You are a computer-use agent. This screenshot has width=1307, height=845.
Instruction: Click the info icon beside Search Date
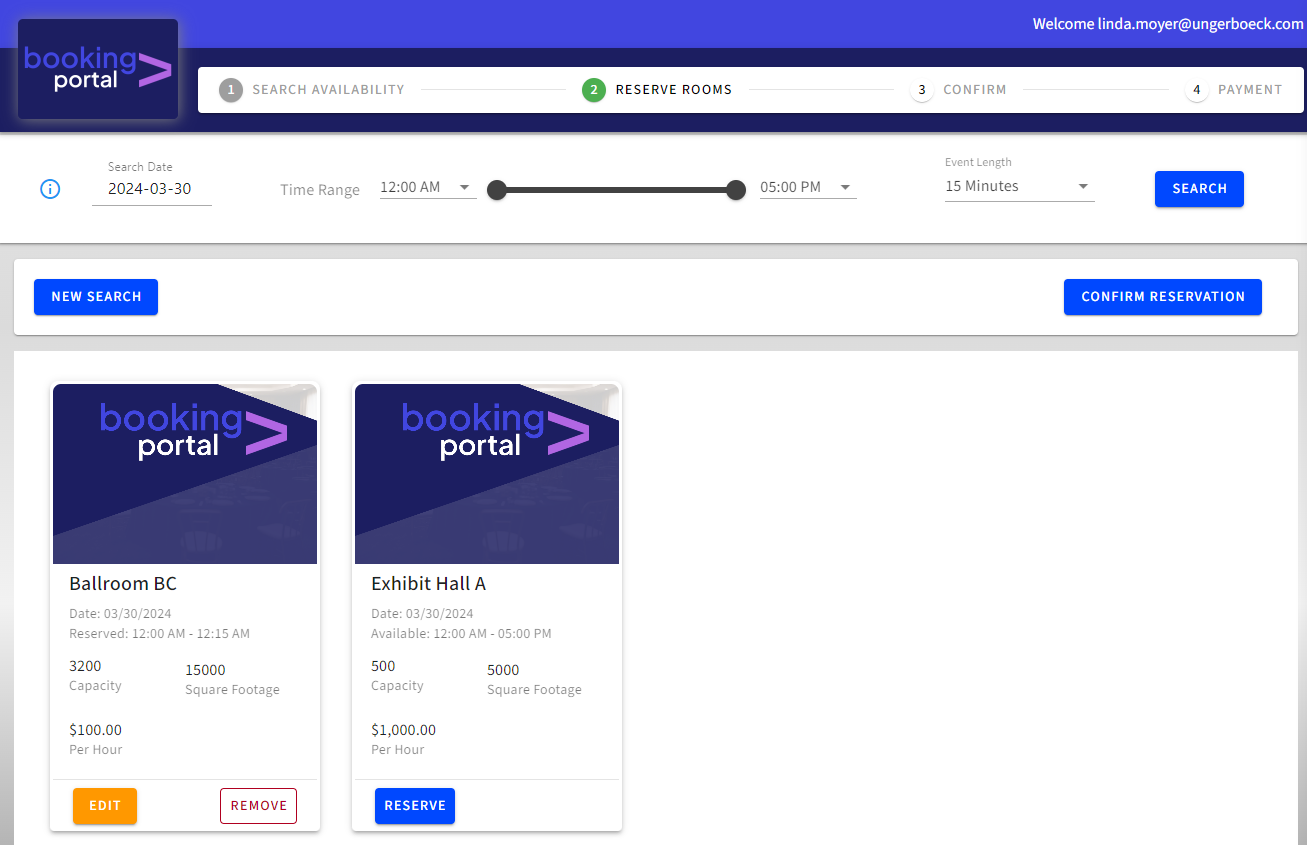(50, 188)
